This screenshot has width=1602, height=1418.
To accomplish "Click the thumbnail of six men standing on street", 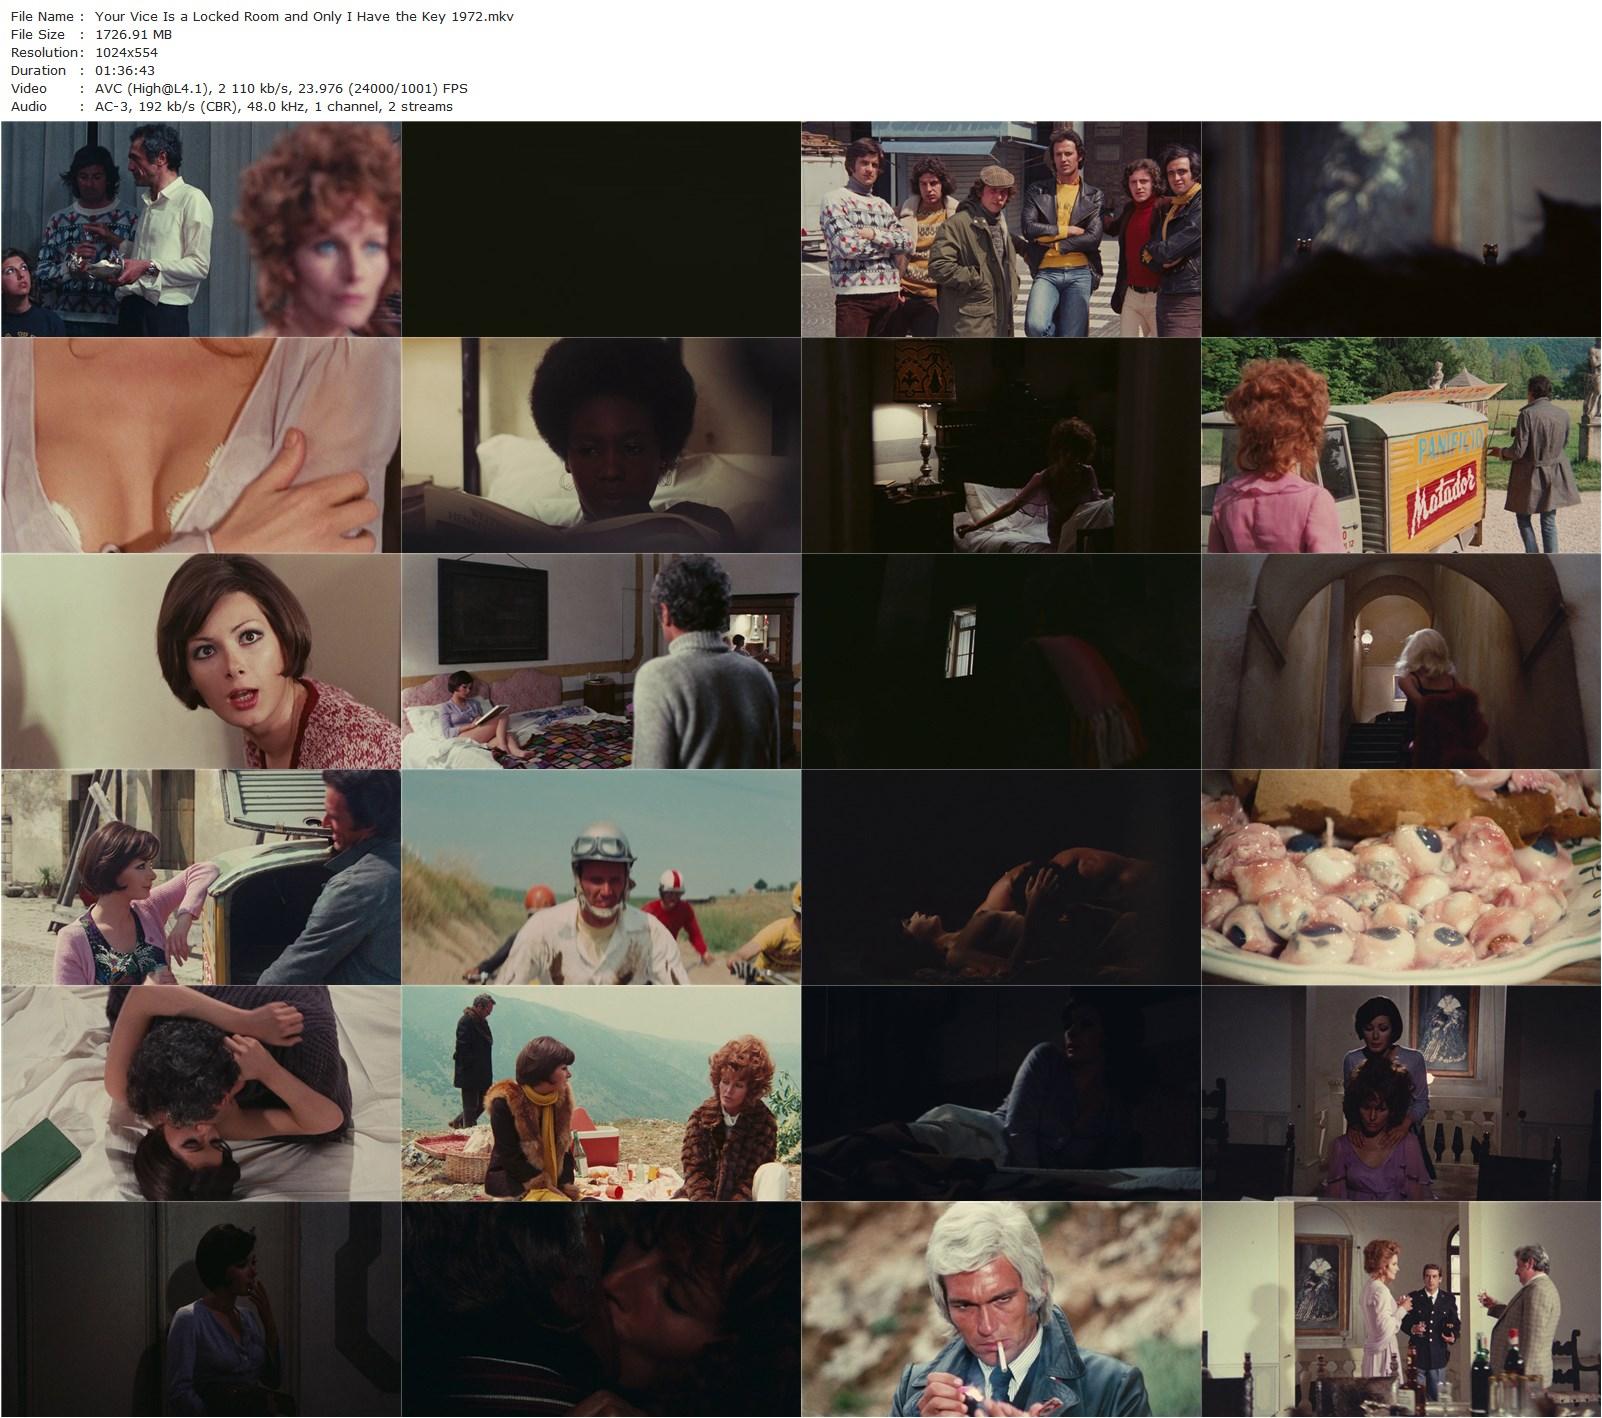I will pyautogui.click(x=1001, y=229).
